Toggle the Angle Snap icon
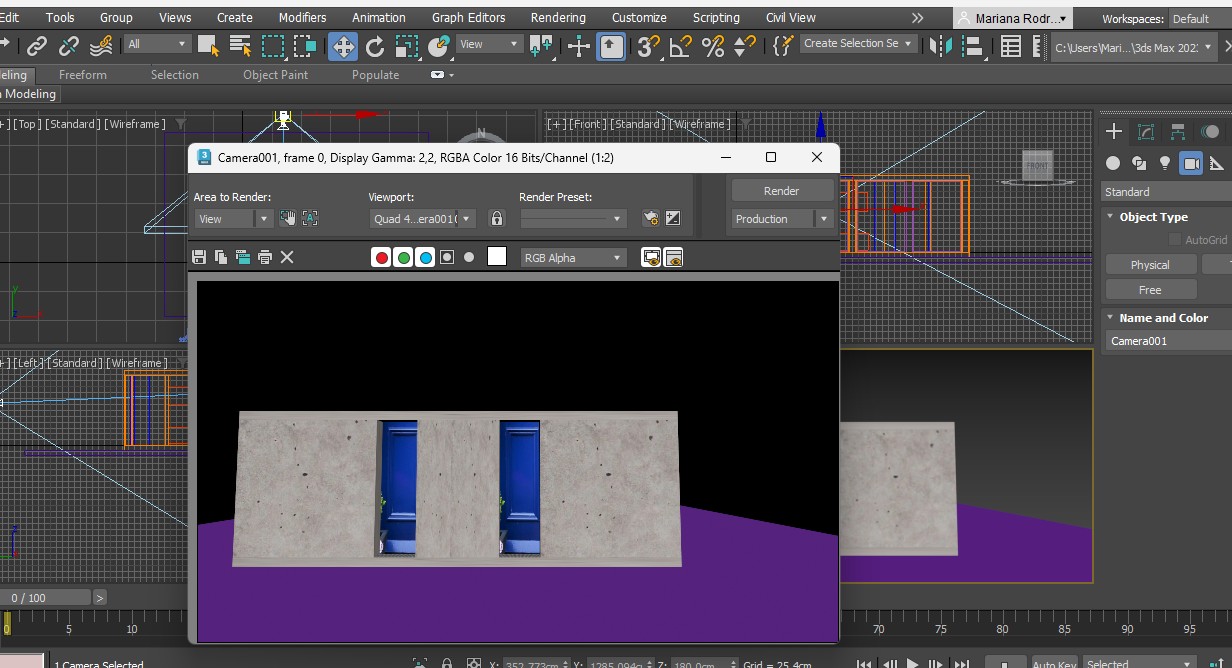Viewport: 1232px width, 668px height. pyautogui.click(x=680, y=46)
